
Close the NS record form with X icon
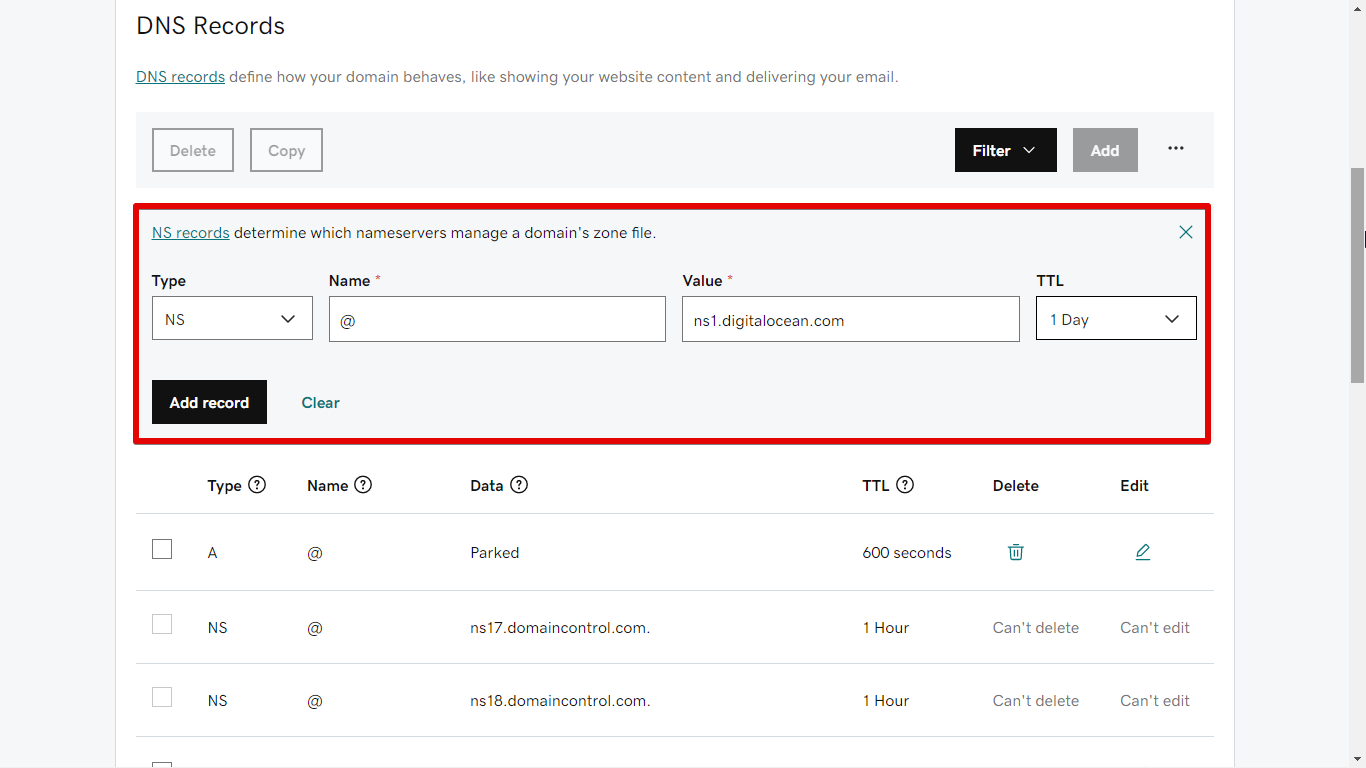(x=1185, y=232)
